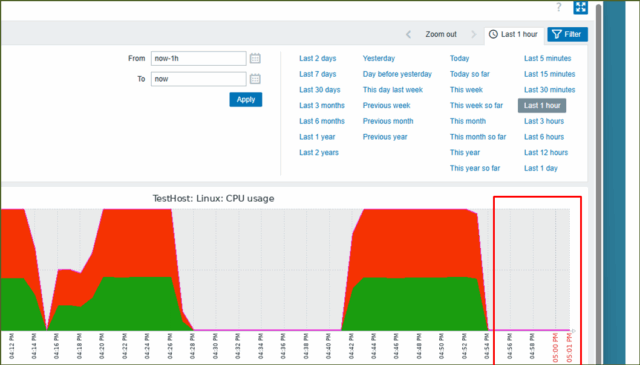
Task: Set range to Last 30 minutes
Action: point(549,90)
